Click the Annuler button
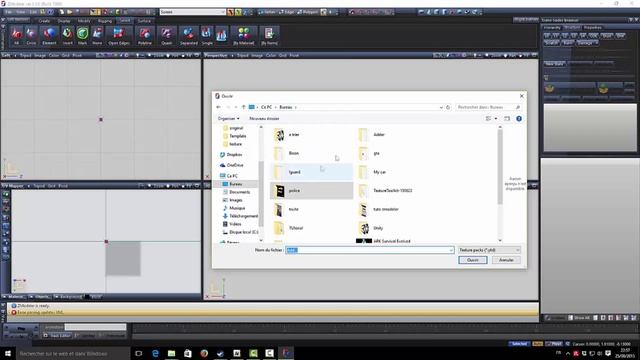This screenshot has width=640, height=360. click(506, 260)
